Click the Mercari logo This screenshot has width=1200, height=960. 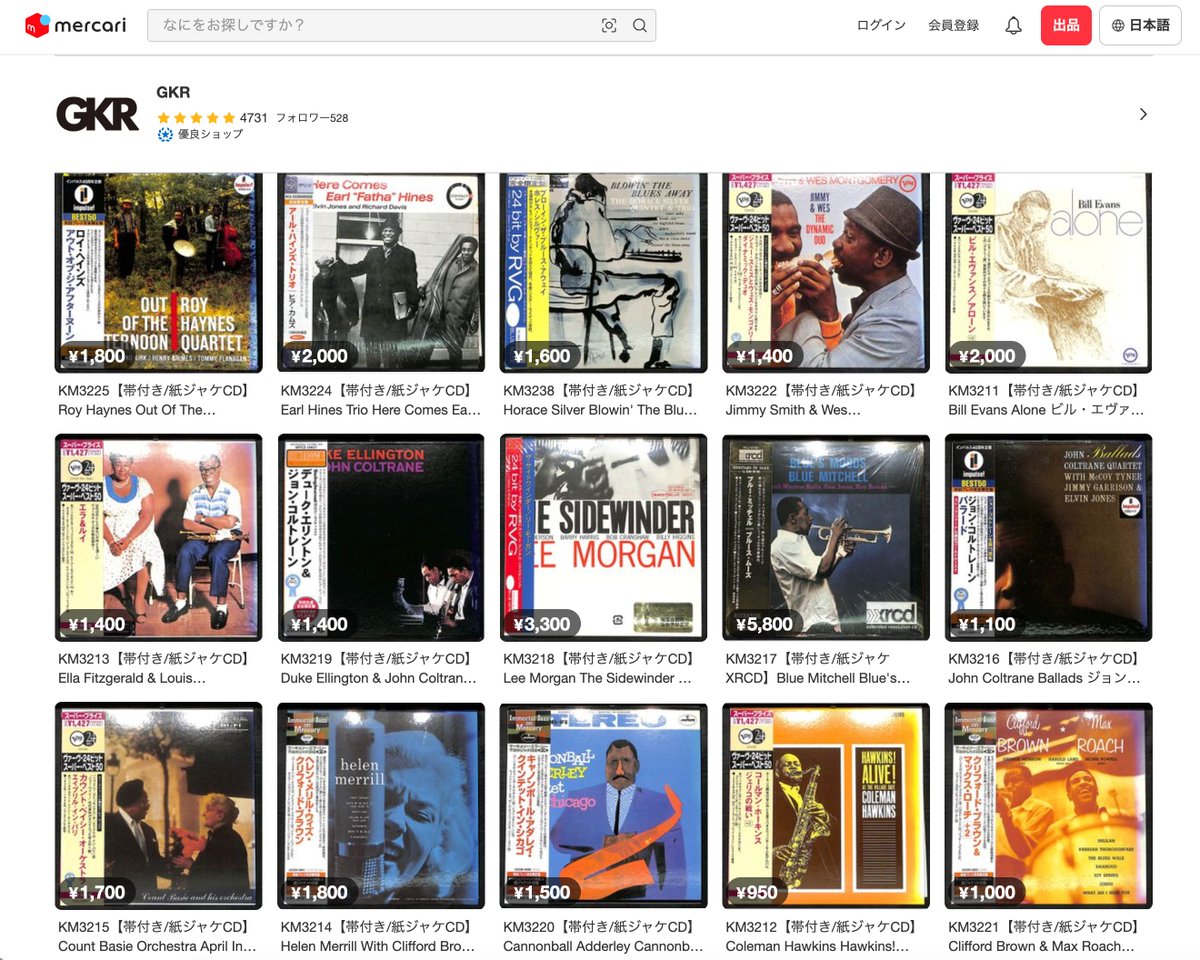click(x=76, y=25)
